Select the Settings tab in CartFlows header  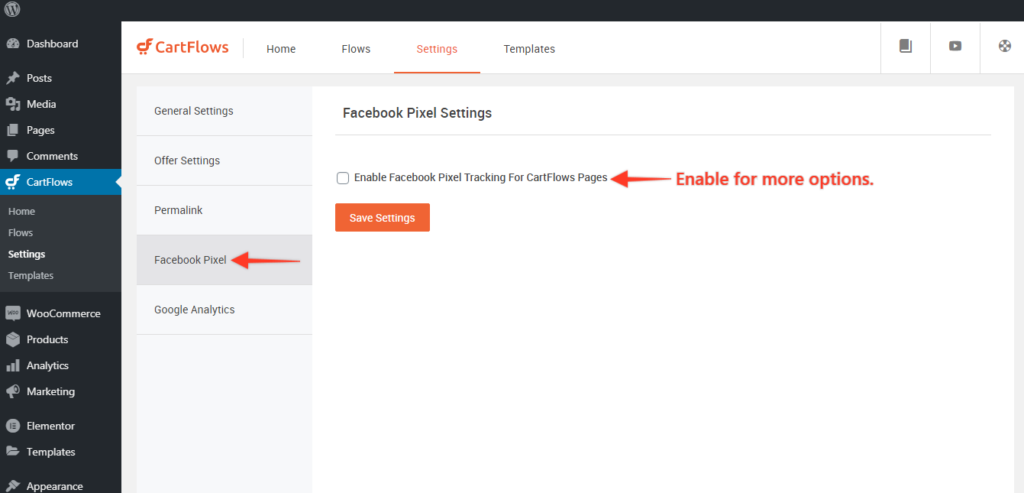tap(437, 49)
